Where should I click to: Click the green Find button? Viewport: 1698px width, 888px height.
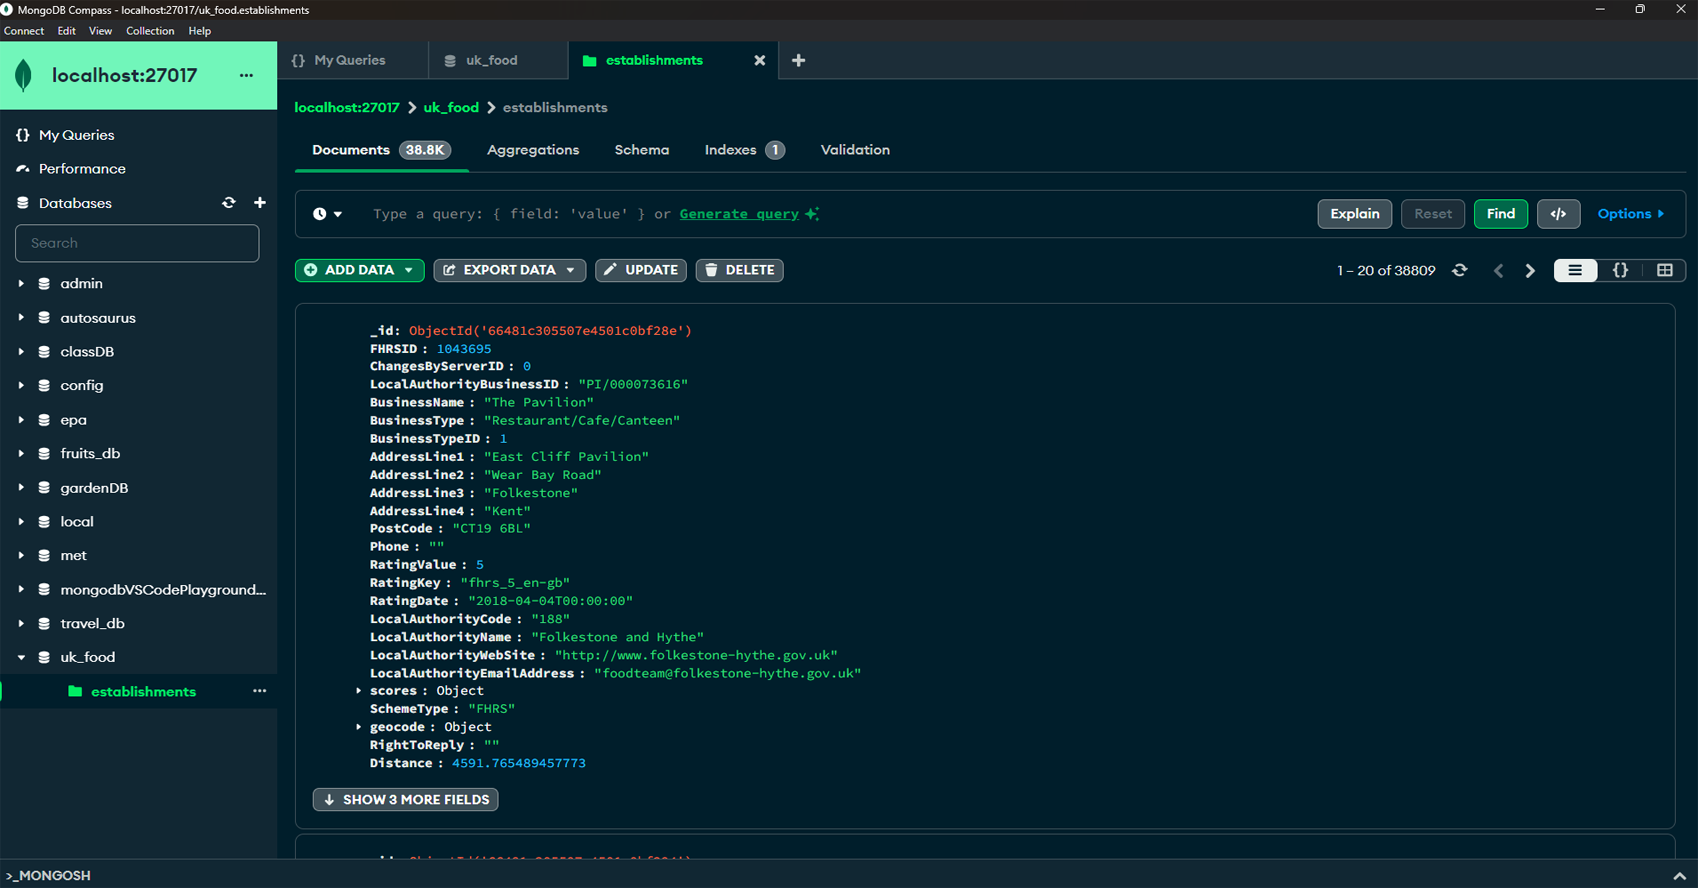click(x=1500, y=214)
